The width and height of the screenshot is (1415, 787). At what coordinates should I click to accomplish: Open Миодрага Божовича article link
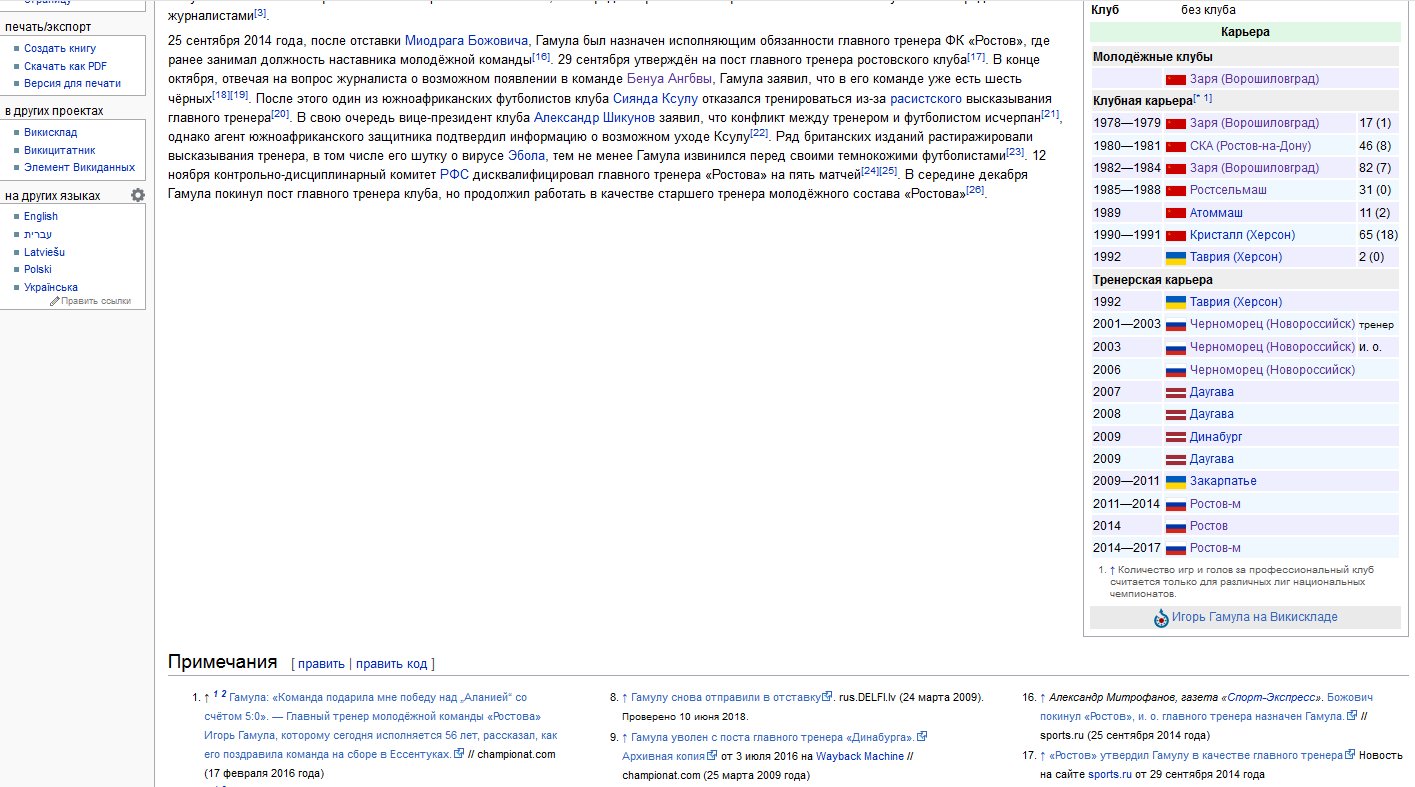point(467,41)
